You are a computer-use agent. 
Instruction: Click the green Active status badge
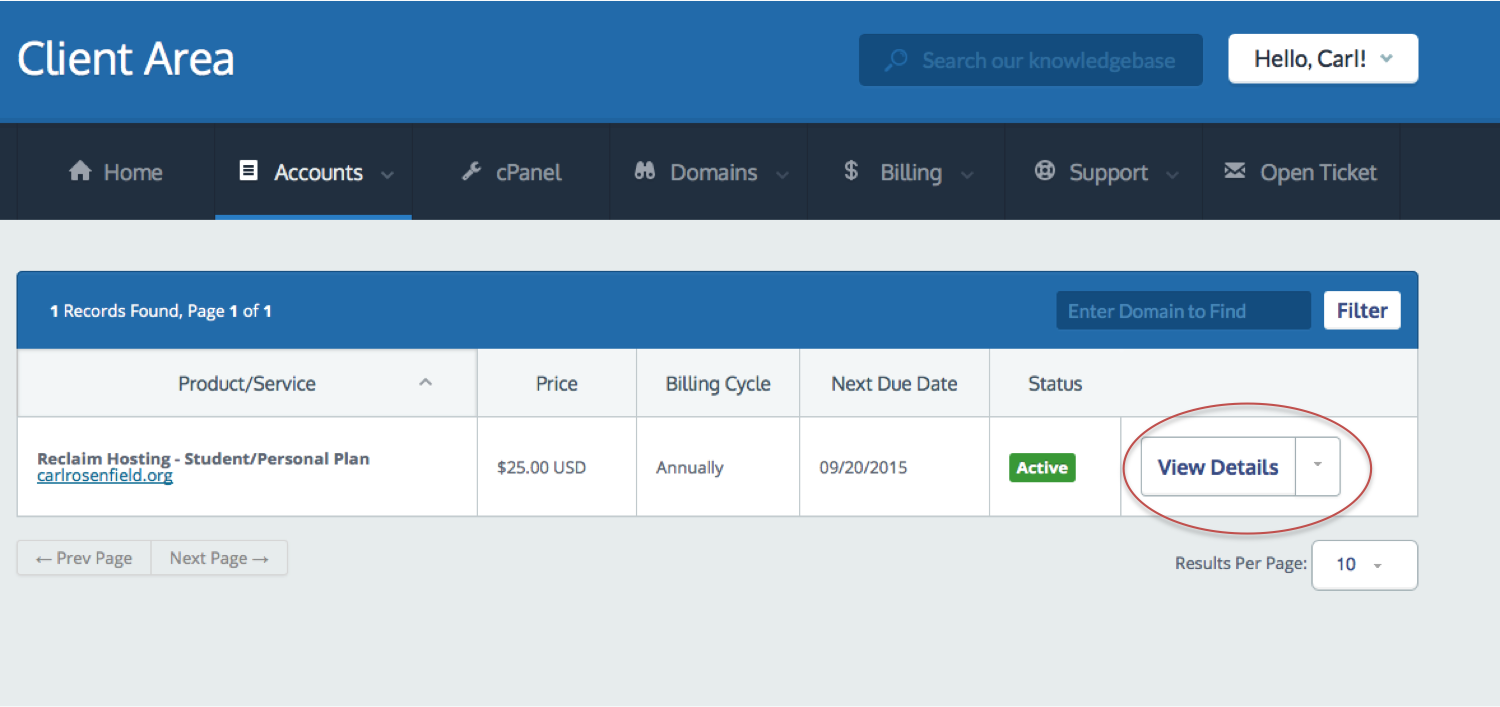(x=1042, y=467)
